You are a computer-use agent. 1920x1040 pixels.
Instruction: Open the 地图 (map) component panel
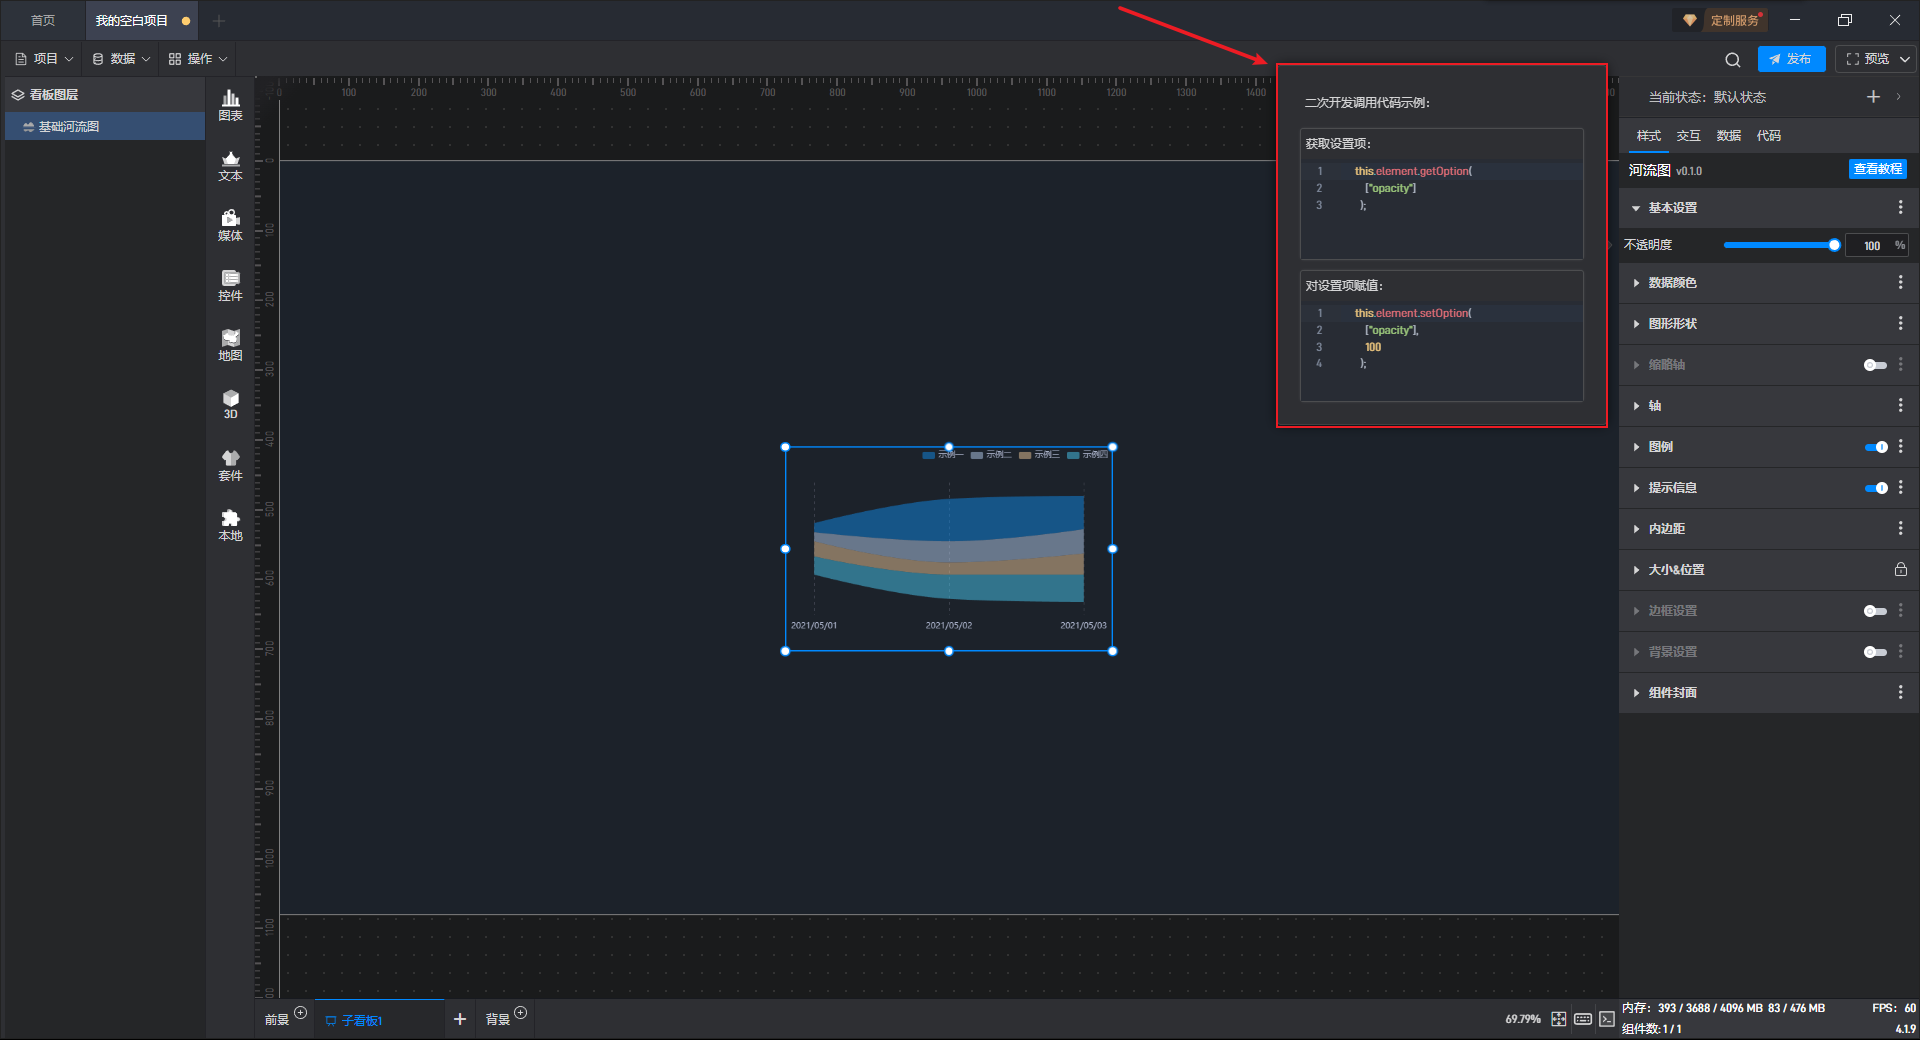(x=230, y=345)
